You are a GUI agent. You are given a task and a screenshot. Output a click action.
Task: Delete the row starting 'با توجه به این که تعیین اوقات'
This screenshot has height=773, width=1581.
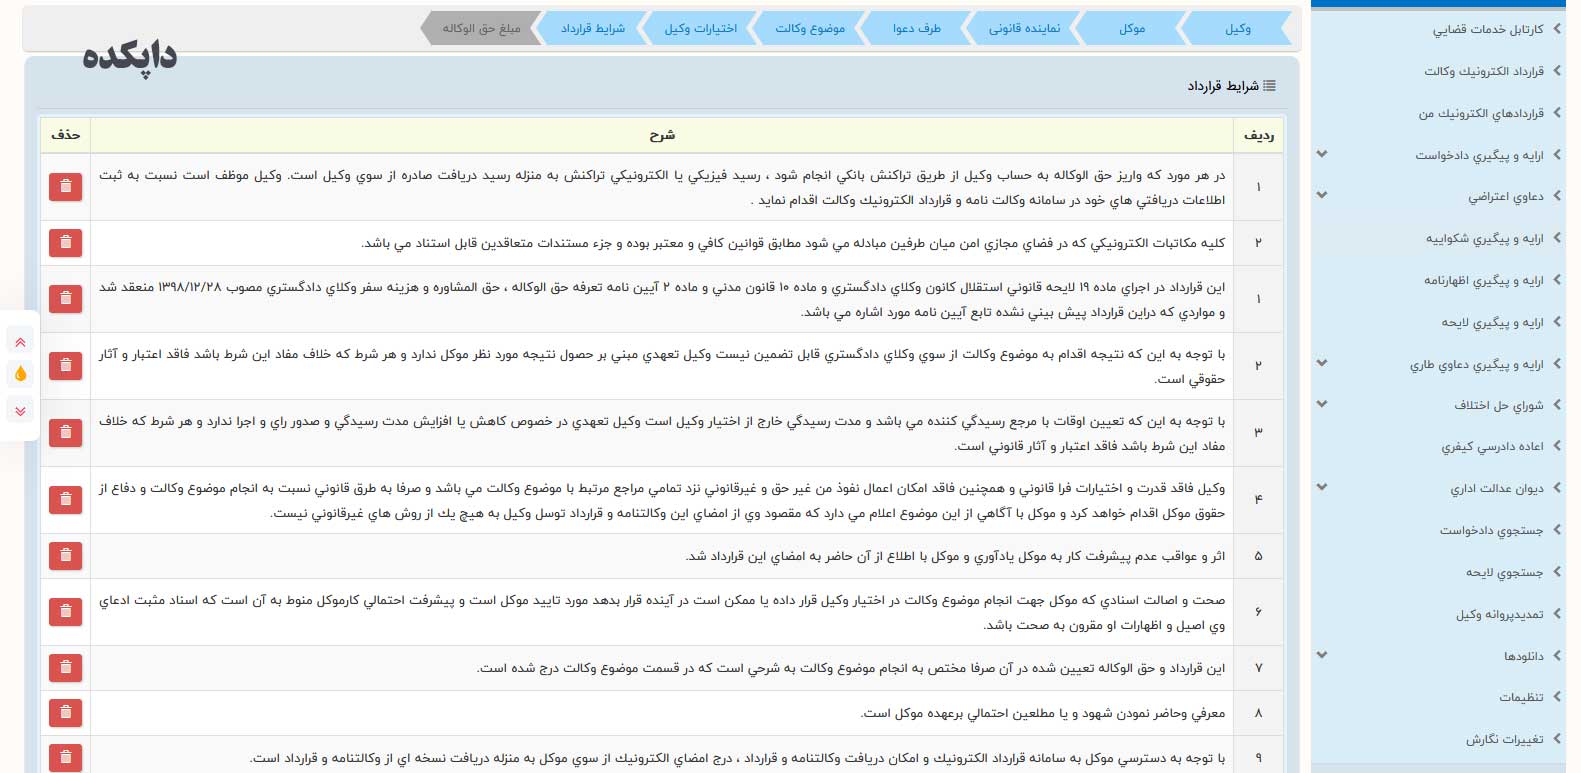pyautogui.click(x=65, y=432)
